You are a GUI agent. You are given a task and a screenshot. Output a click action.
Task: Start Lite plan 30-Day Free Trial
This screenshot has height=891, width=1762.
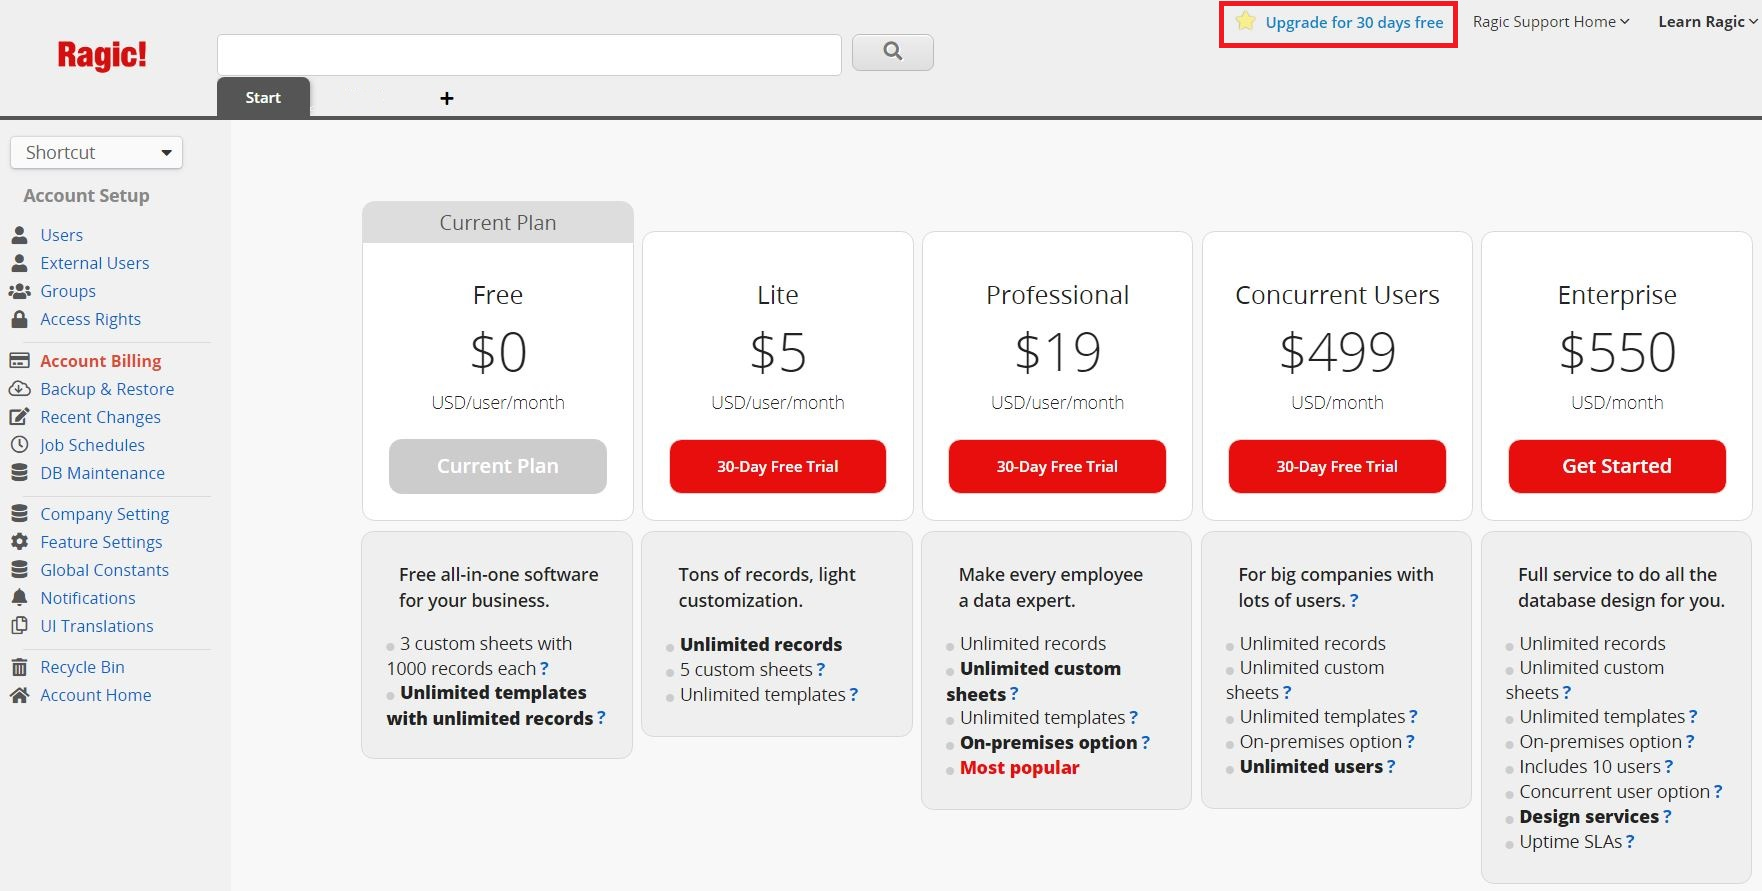tap(778, 466)
